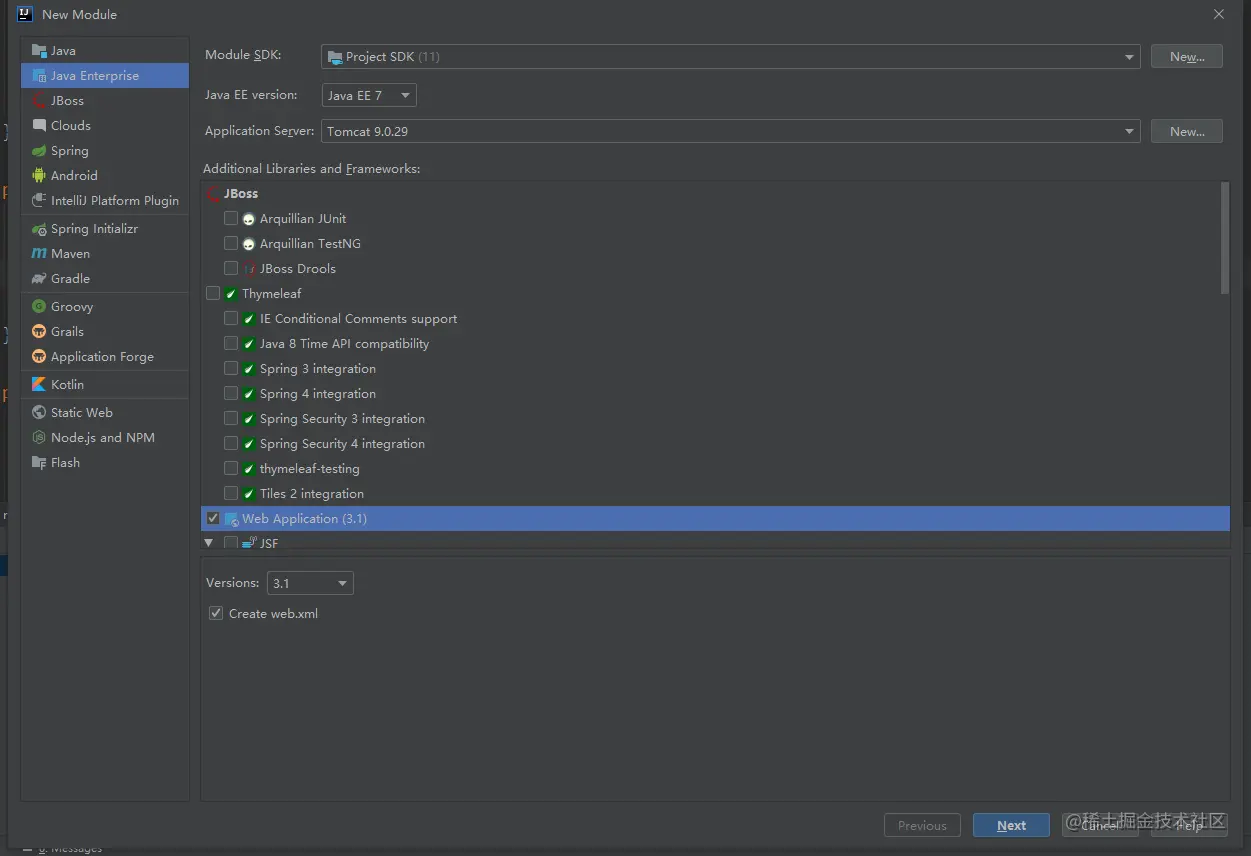Check the Spring Security 4 integration checkbox
Image resolution: width=1251 pixels, height=856 pixels.
coord(231,443)
